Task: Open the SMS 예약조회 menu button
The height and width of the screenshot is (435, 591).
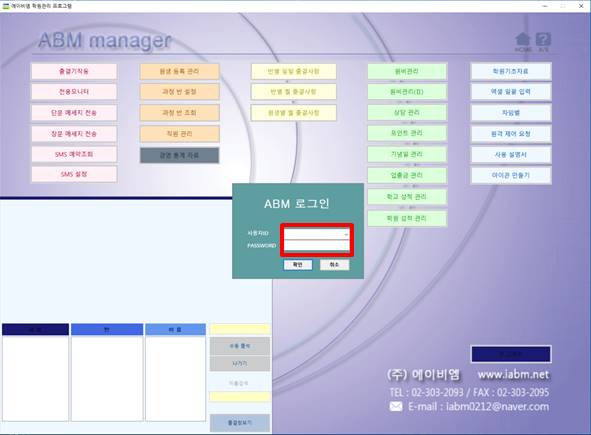Action: 74,154
